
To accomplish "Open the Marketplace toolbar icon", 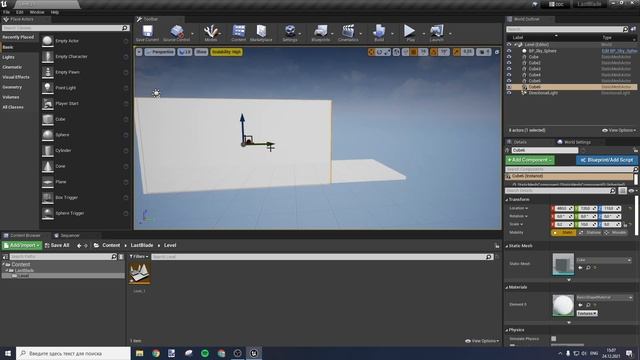I will [261, 33].
